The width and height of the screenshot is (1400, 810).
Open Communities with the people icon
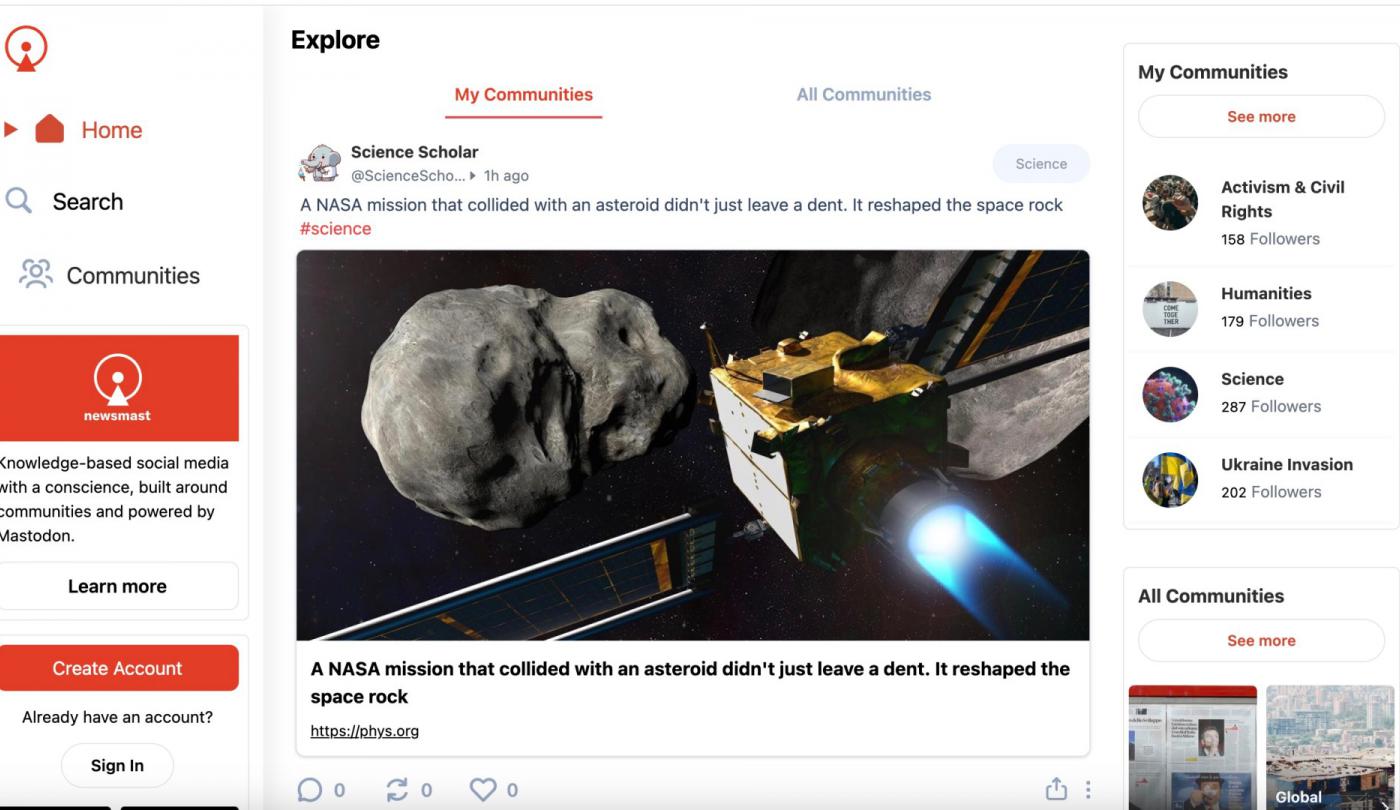point(36,274)
